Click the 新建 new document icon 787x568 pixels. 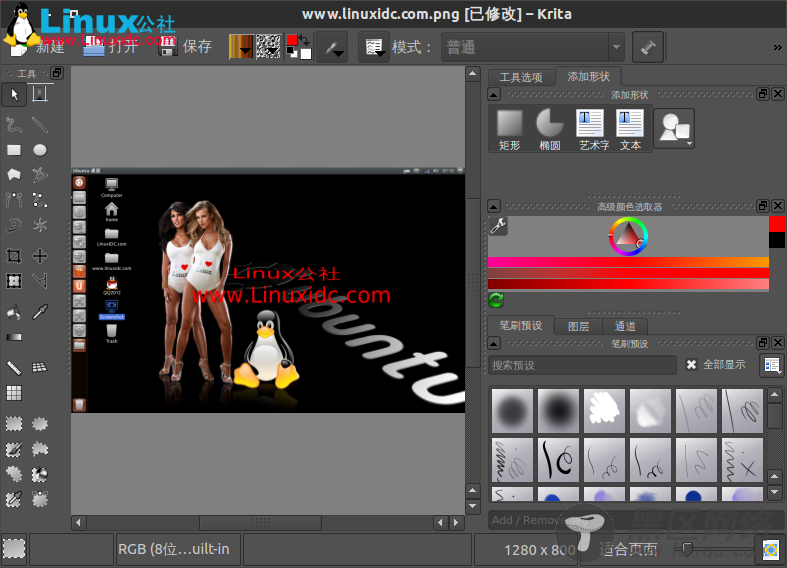[x=19, y=48]
